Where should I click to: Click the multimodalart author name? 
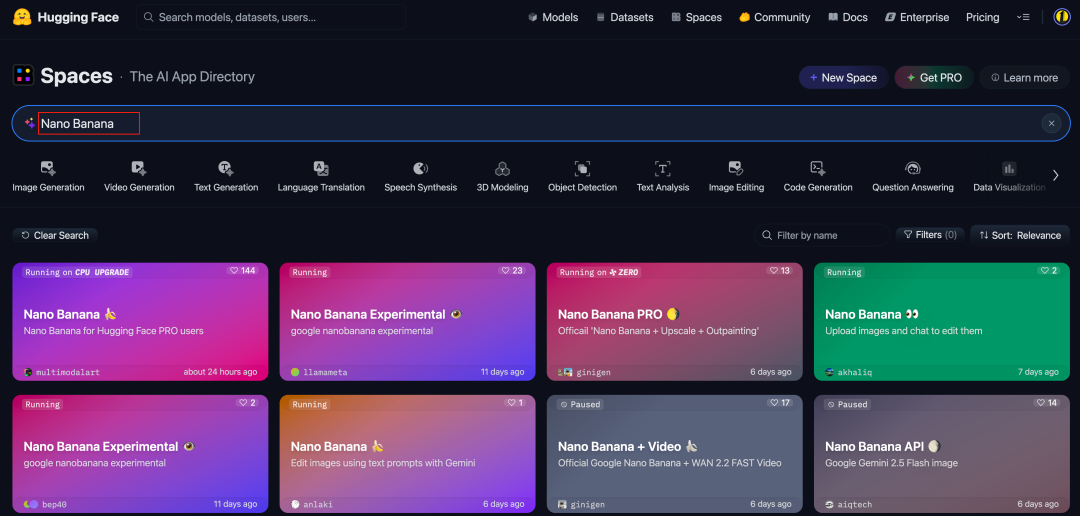(x=68, y=372)
